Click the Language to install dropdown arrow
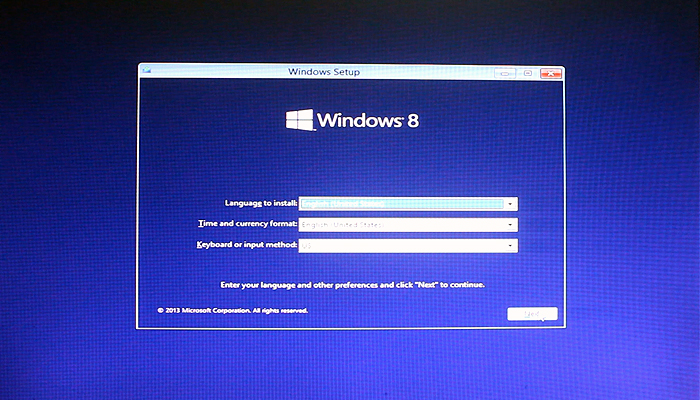Image resolution: width=700 pixels, height=400 pixels. (x=510, y=204)
